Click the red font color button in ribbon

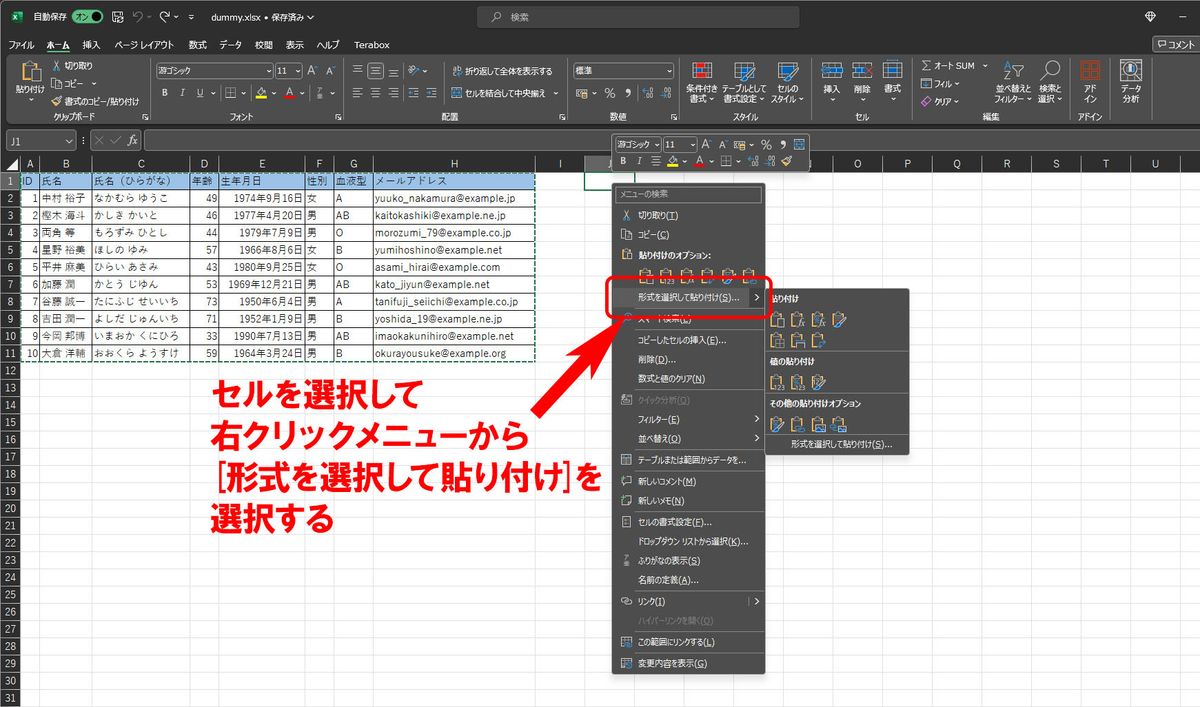tap(289, 93)
